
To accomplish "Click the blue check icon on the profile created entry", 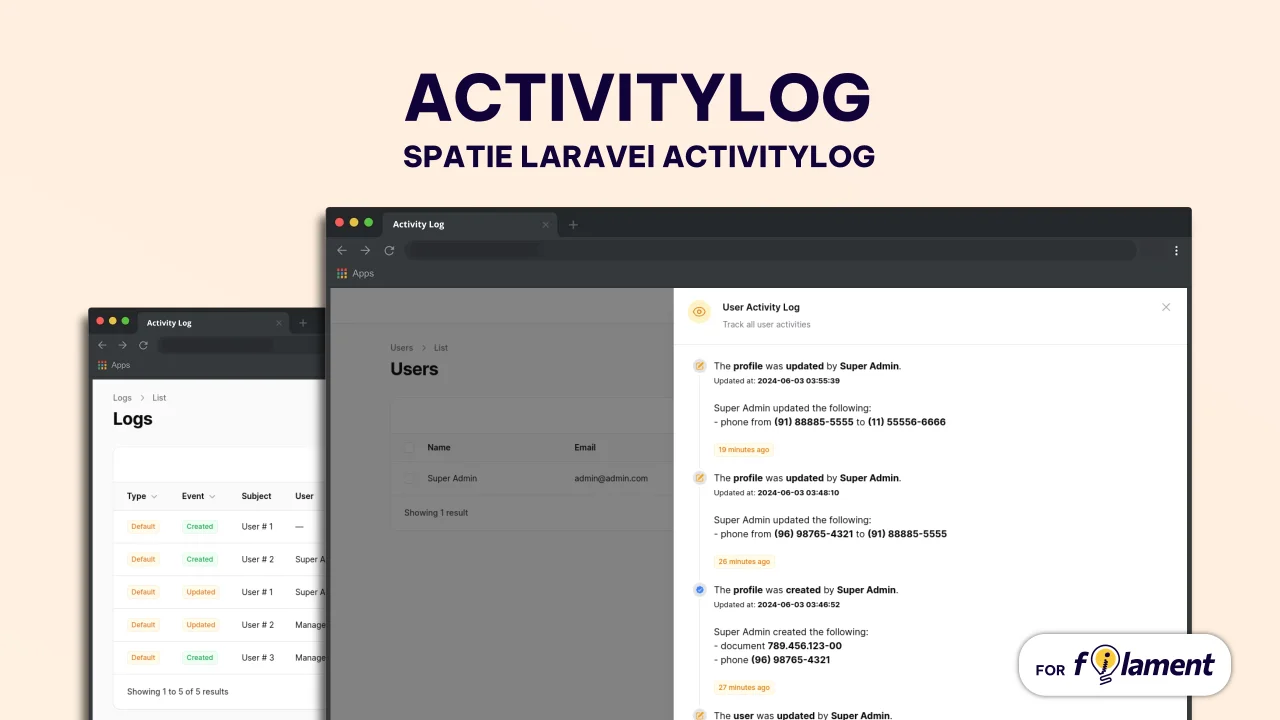I will tap(699, 590).
